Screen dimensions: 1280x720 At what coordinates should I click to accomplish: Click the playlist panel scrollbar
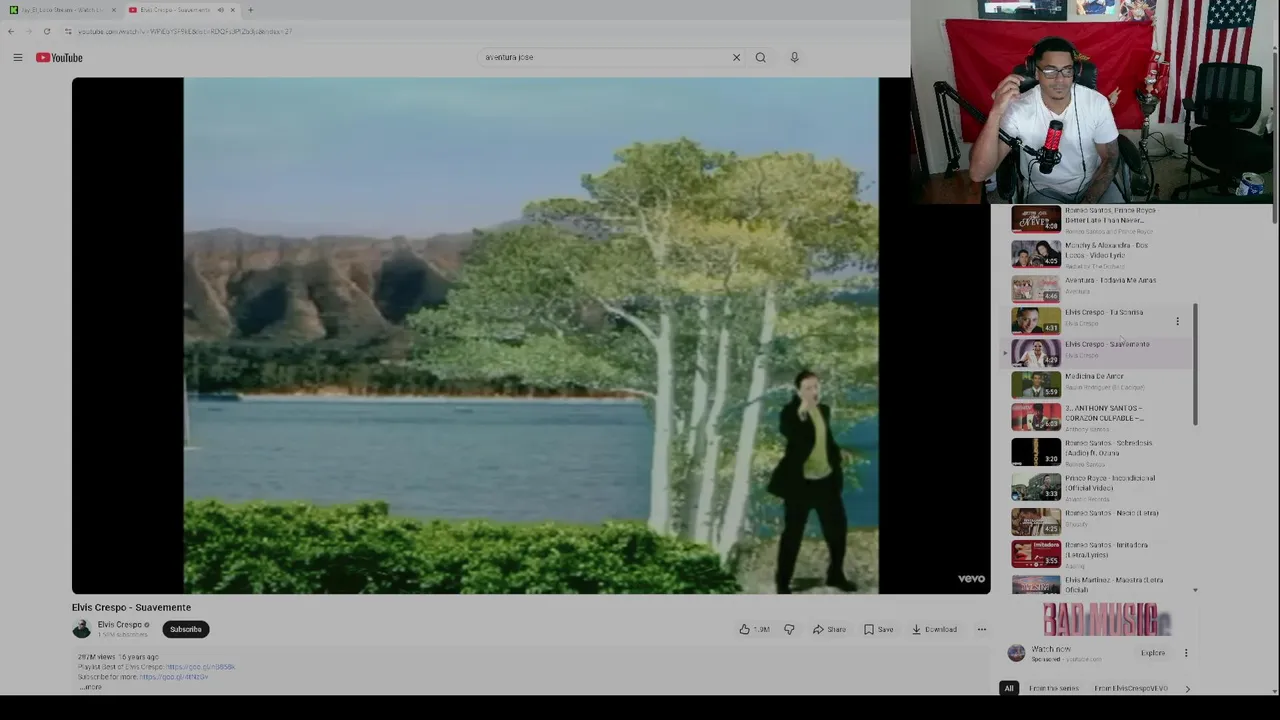pyautogui.click(x=1195, y=366)
